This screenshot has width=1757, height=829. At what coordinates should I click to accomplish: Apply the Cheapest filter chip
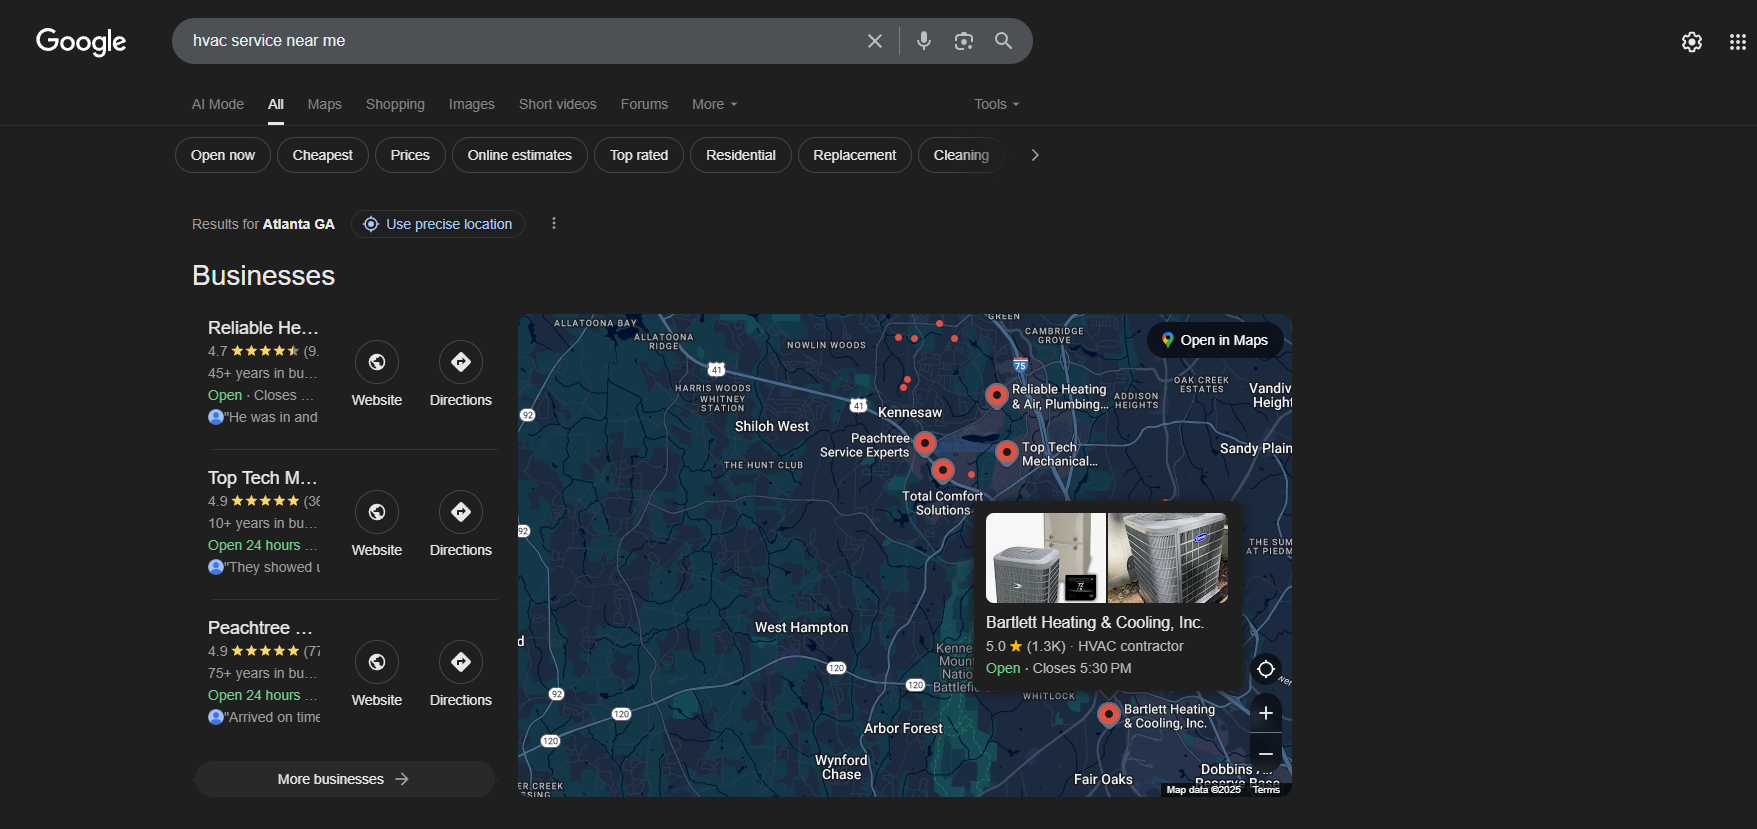[x=323, y=155]
